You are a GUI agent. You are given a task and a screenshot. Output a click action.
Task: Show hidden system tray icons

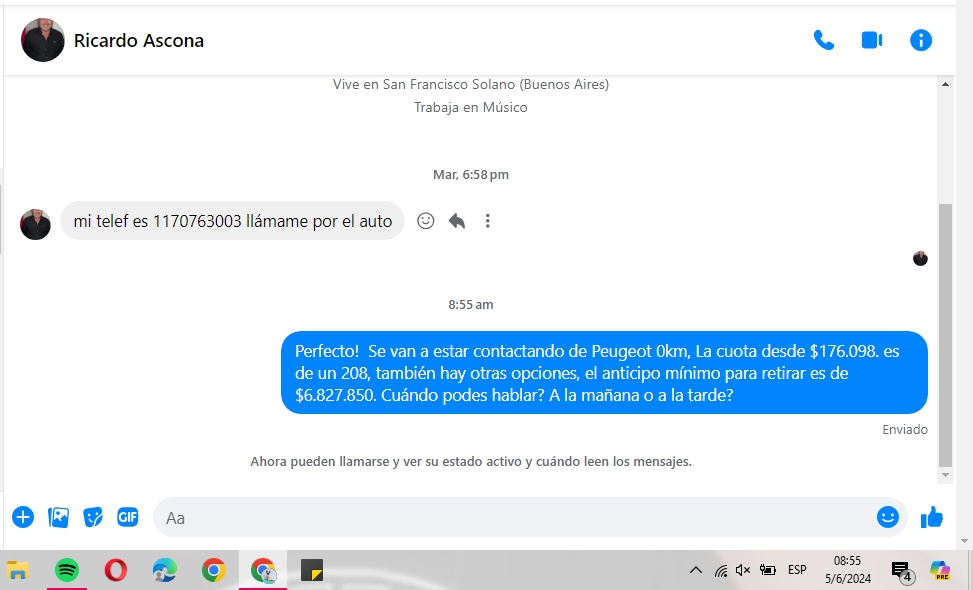pos(696,570)
